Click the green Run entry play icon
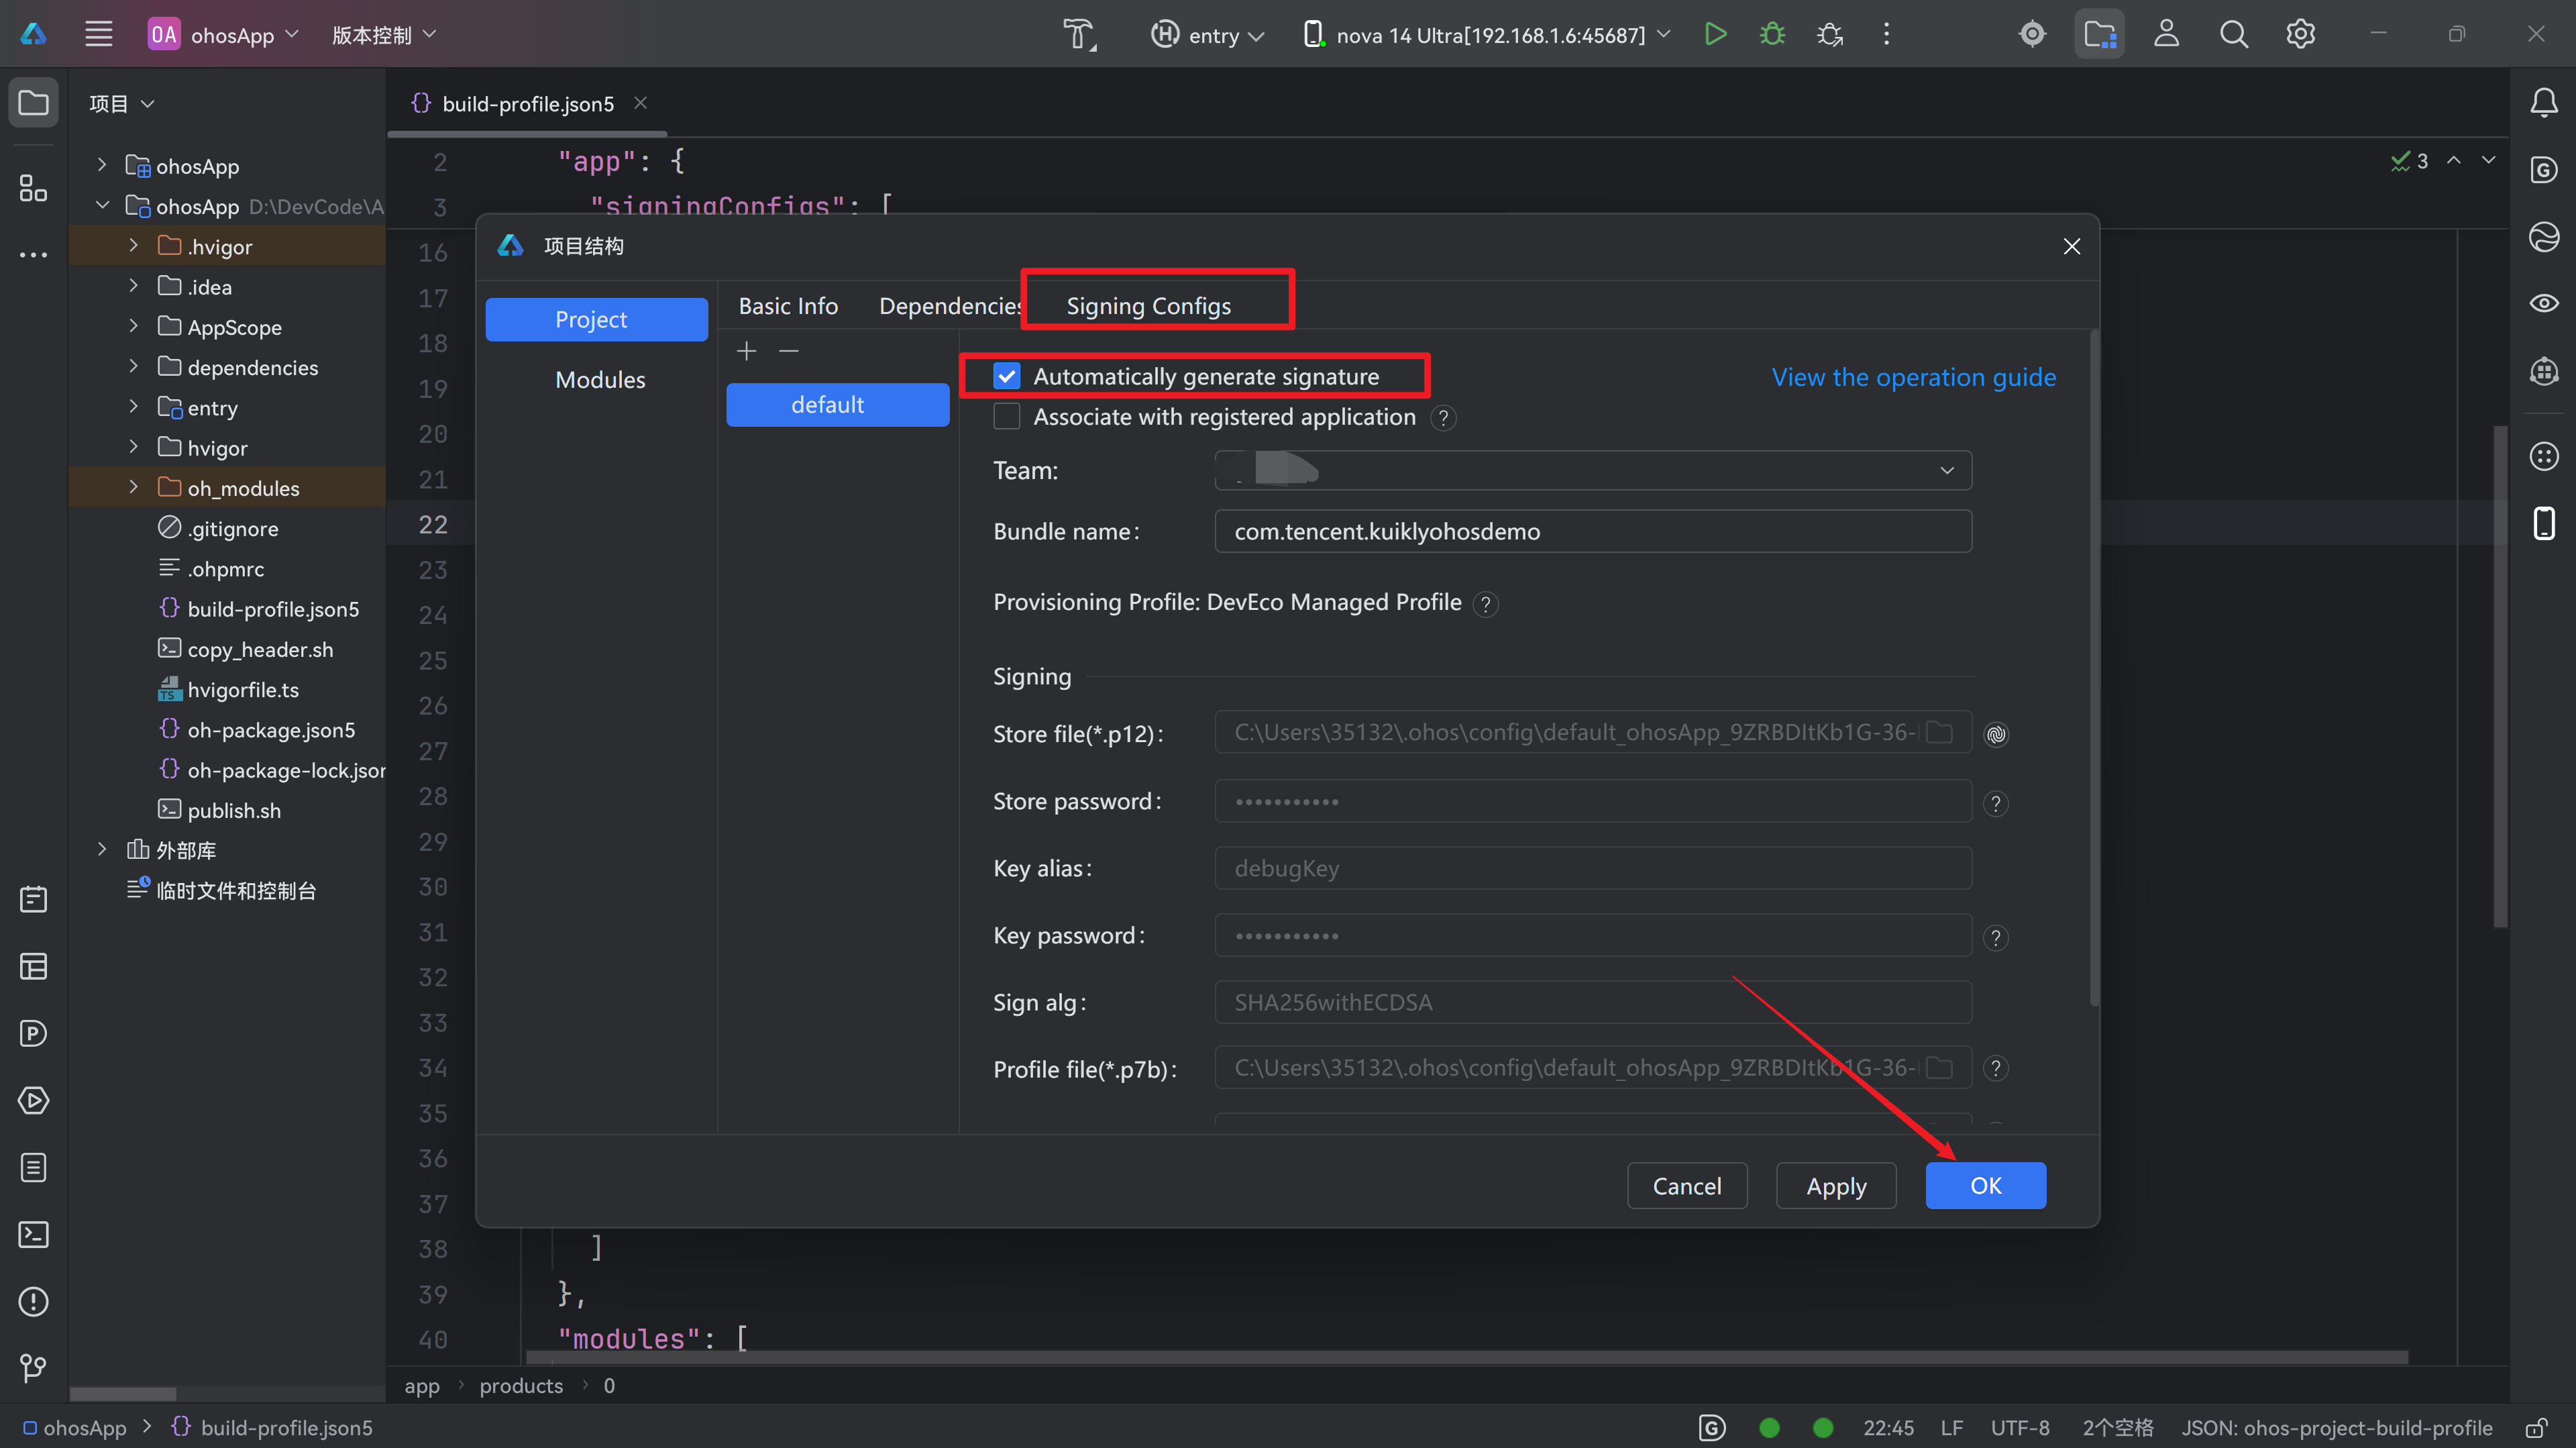The width and height of the screenshot is (2576, 1448). [x=1715, y=34]
